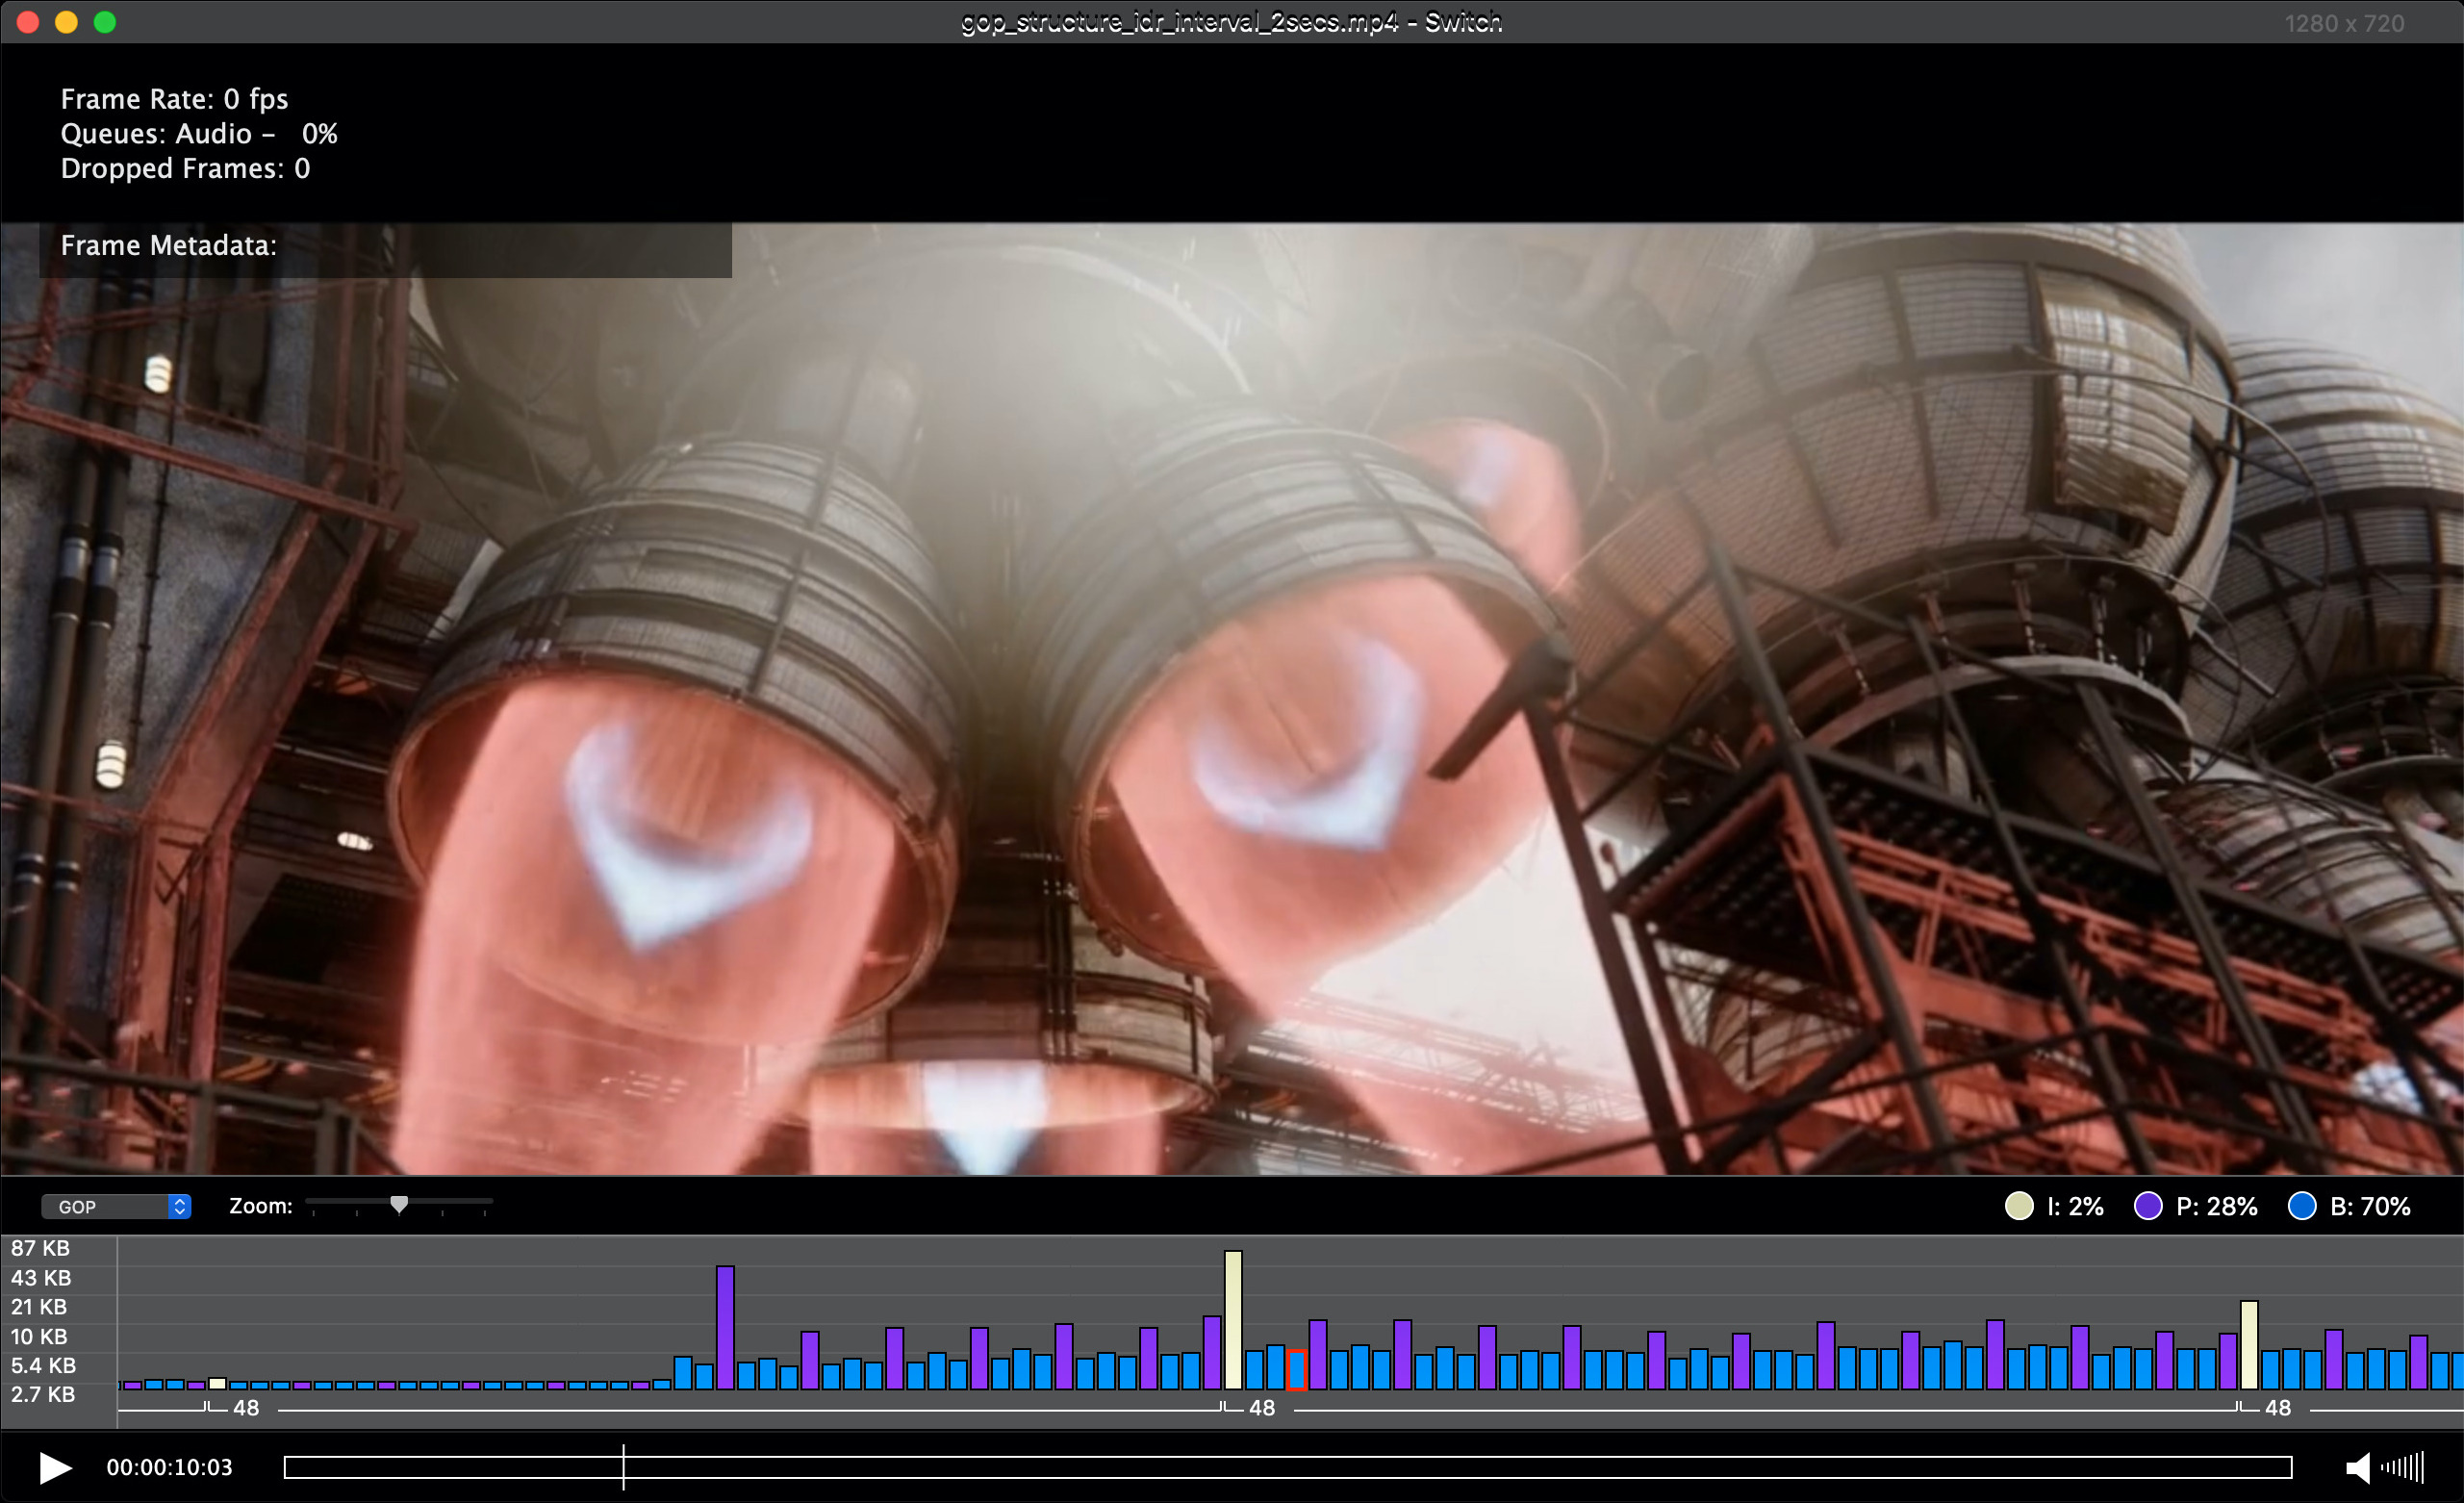Click the Zoom slider handle
This screenshot has width=2464, height=1503.
point(399,1205)
